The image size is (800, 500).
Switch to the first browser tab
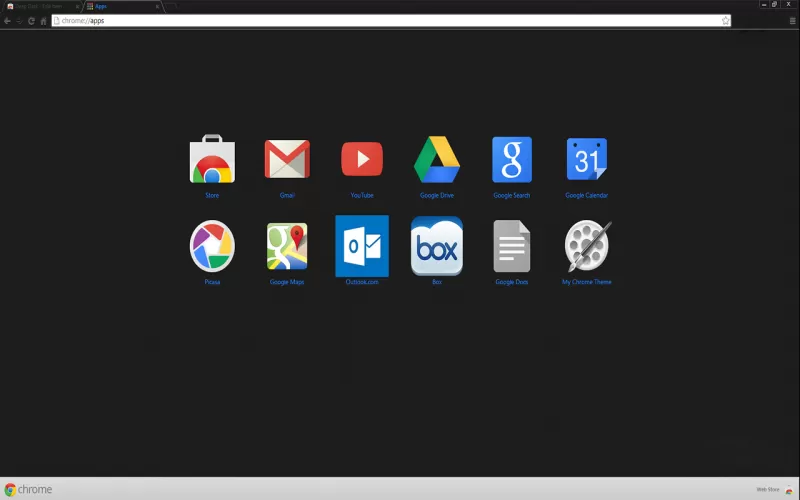coord(40,6)
